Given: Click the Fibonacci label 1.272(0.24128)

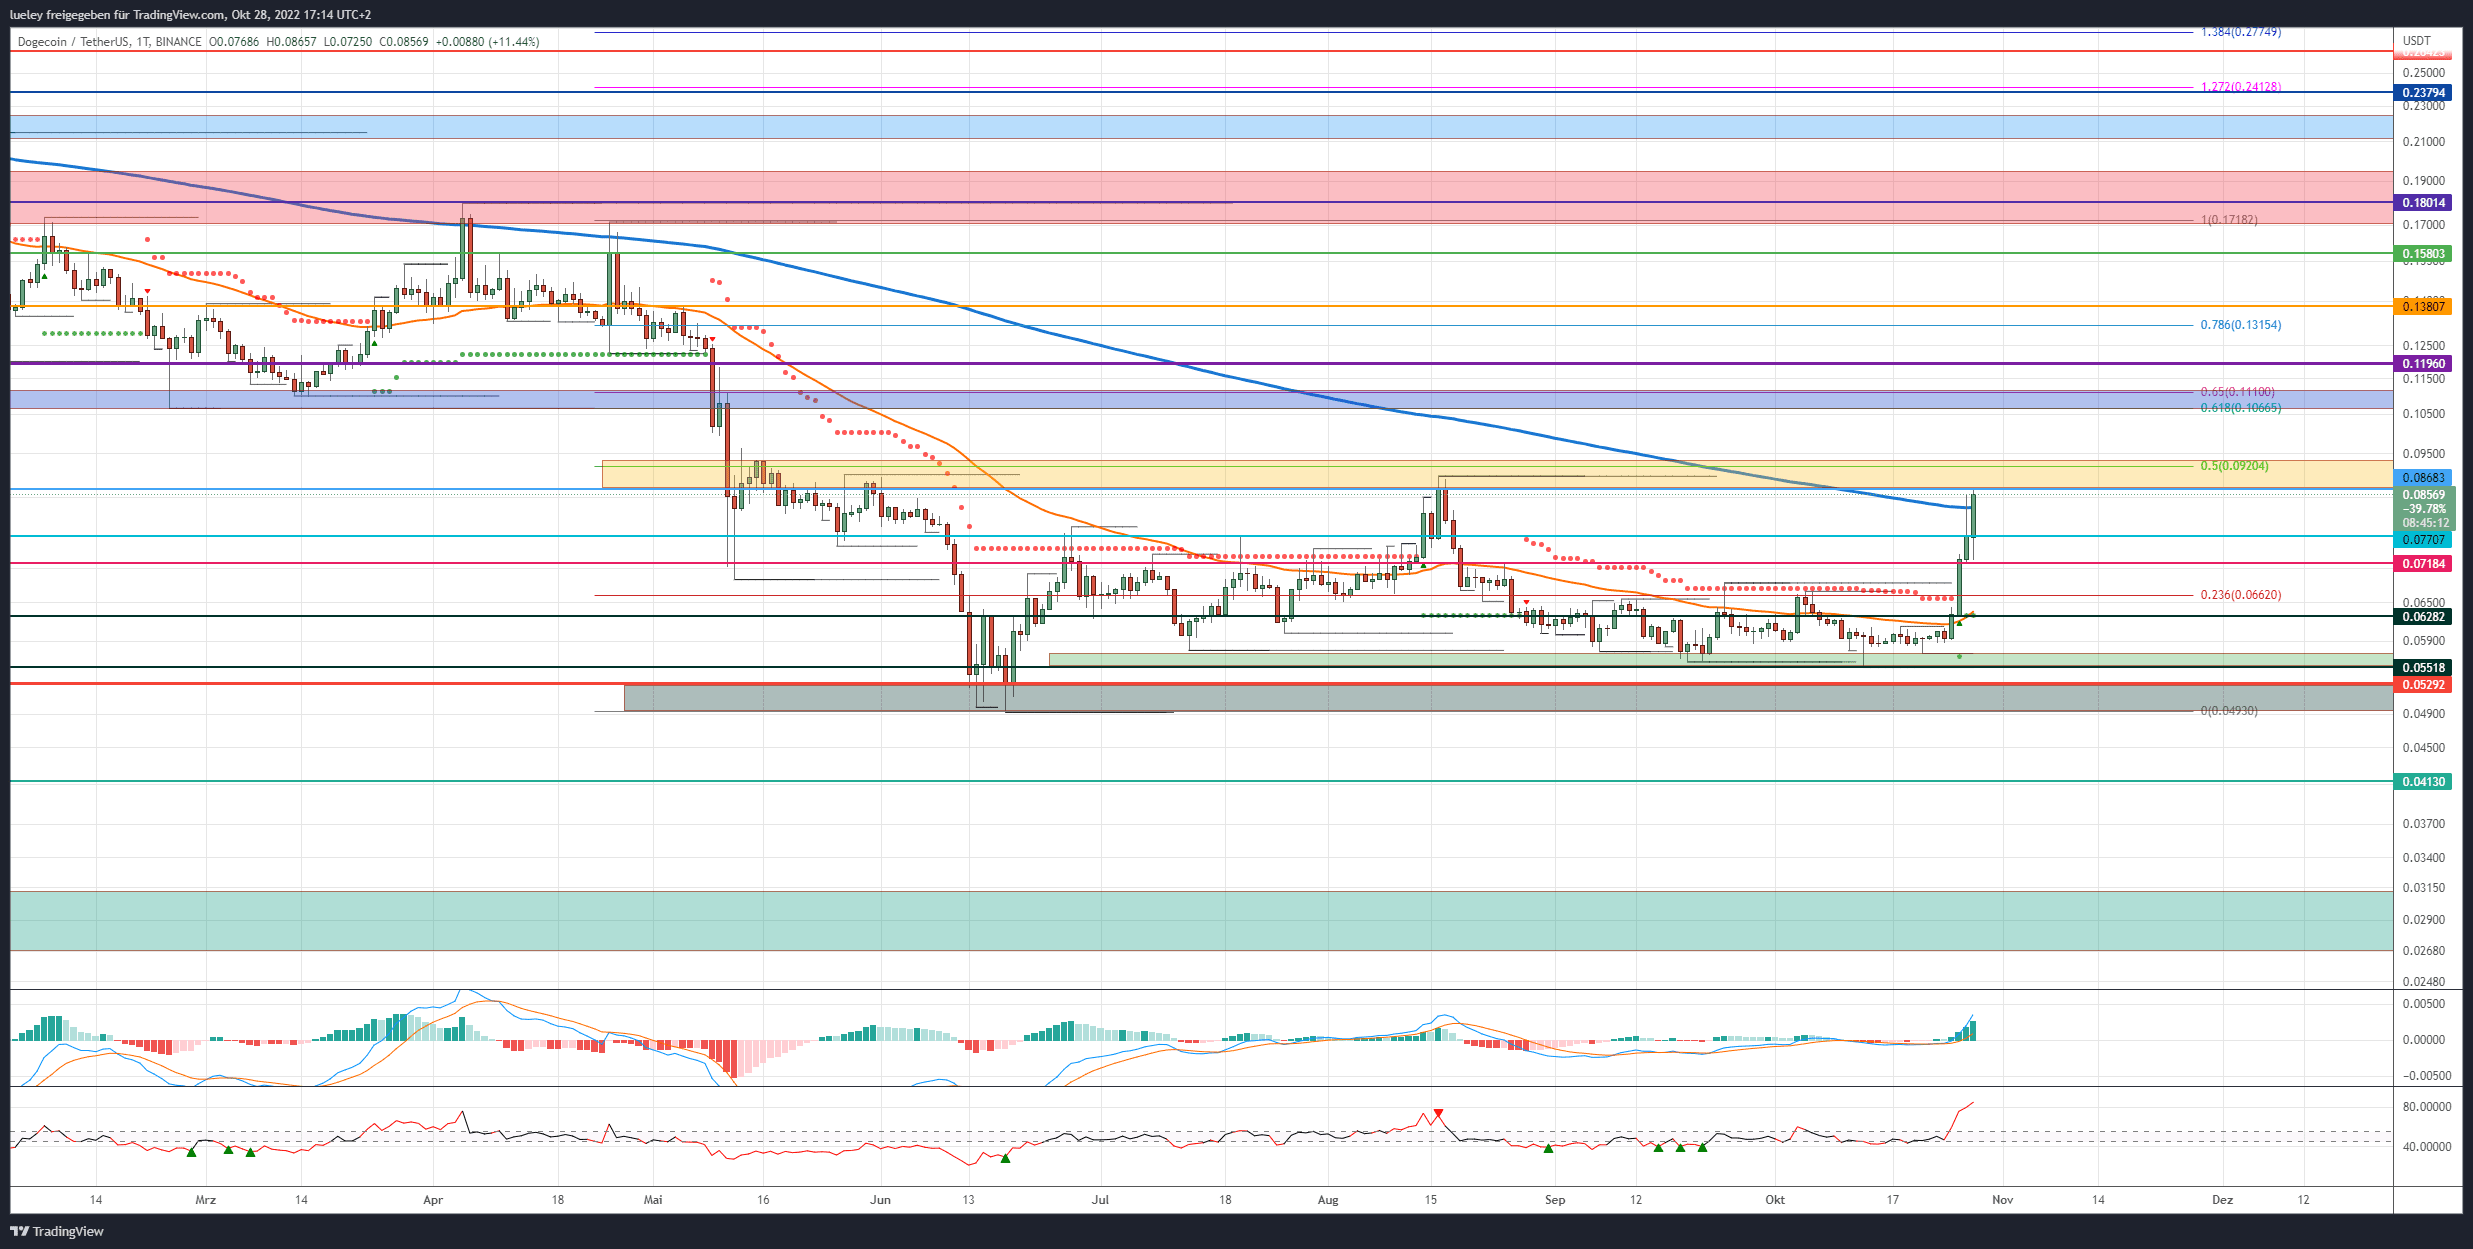Looking at the screenshot, I should pyautogui.click(x=2241, y=87).
